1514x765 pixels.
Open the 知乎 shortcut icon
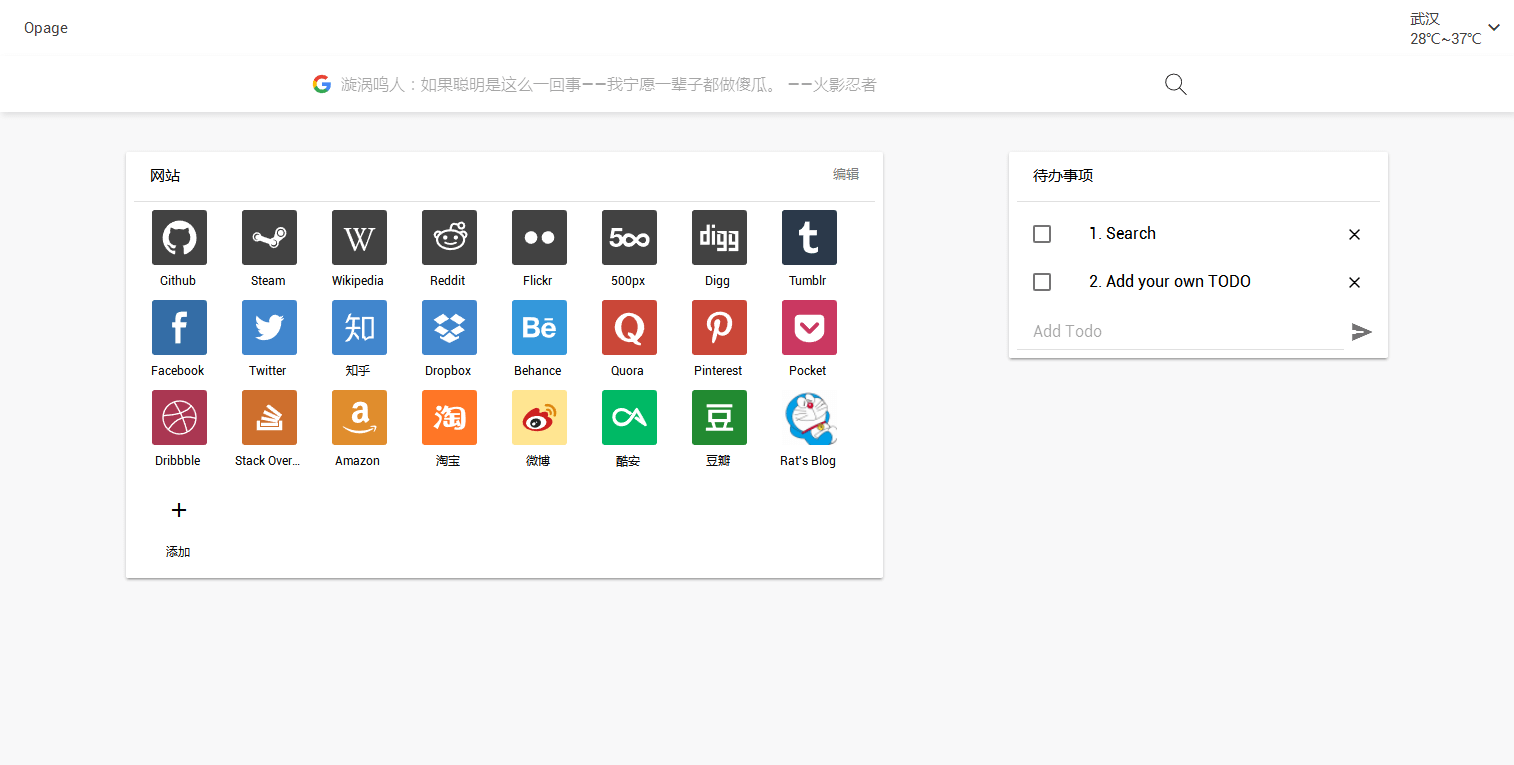tap(359, 327)
